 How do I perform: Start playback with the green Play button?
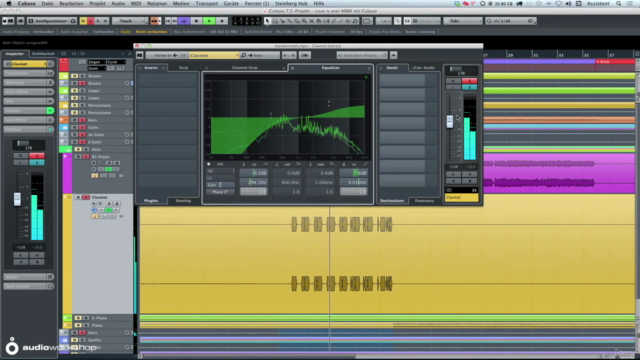(x=209, y=21)
